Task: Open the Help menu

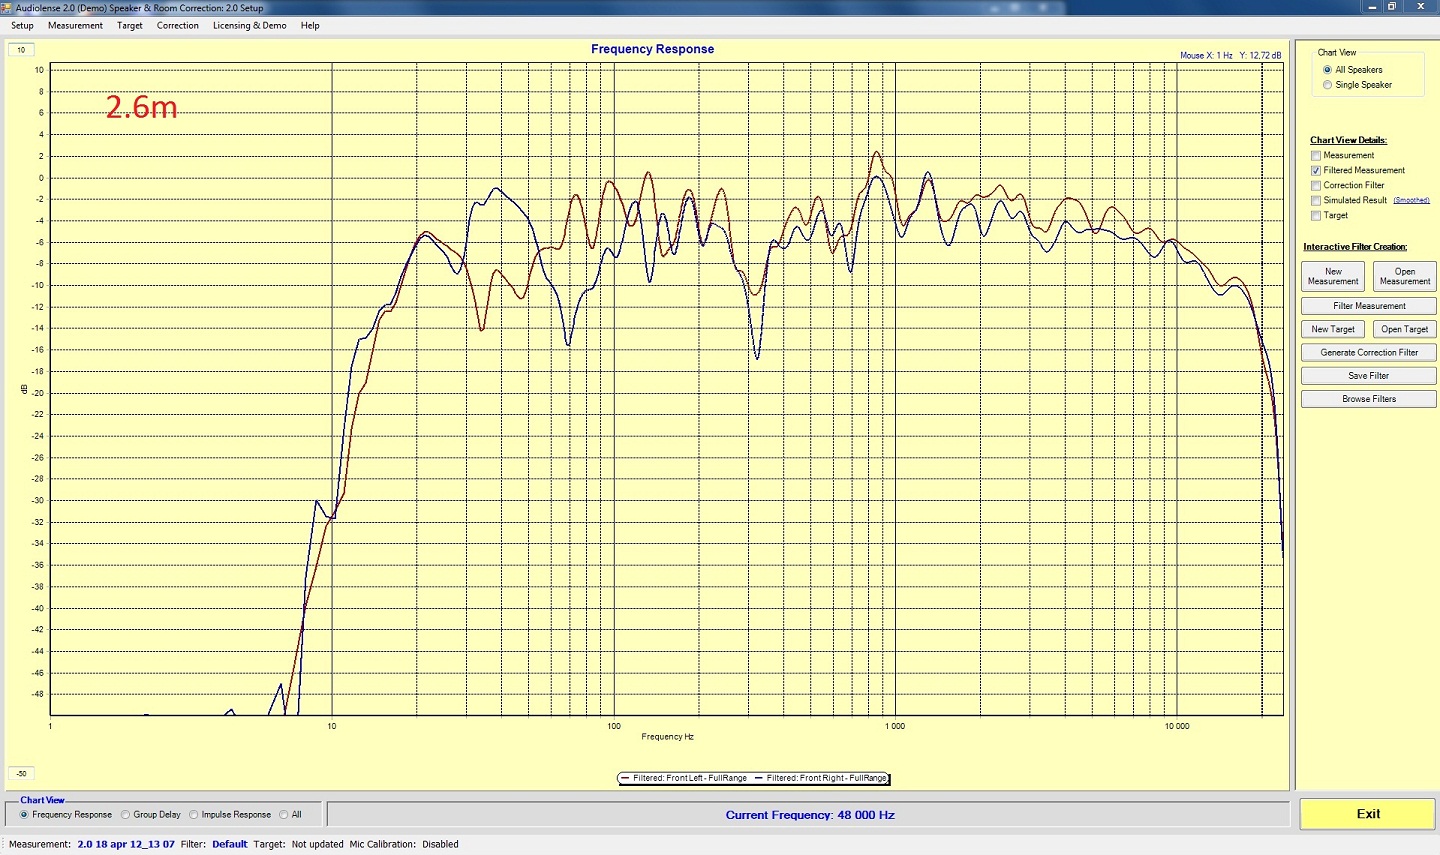Action: tap(310, 26)
